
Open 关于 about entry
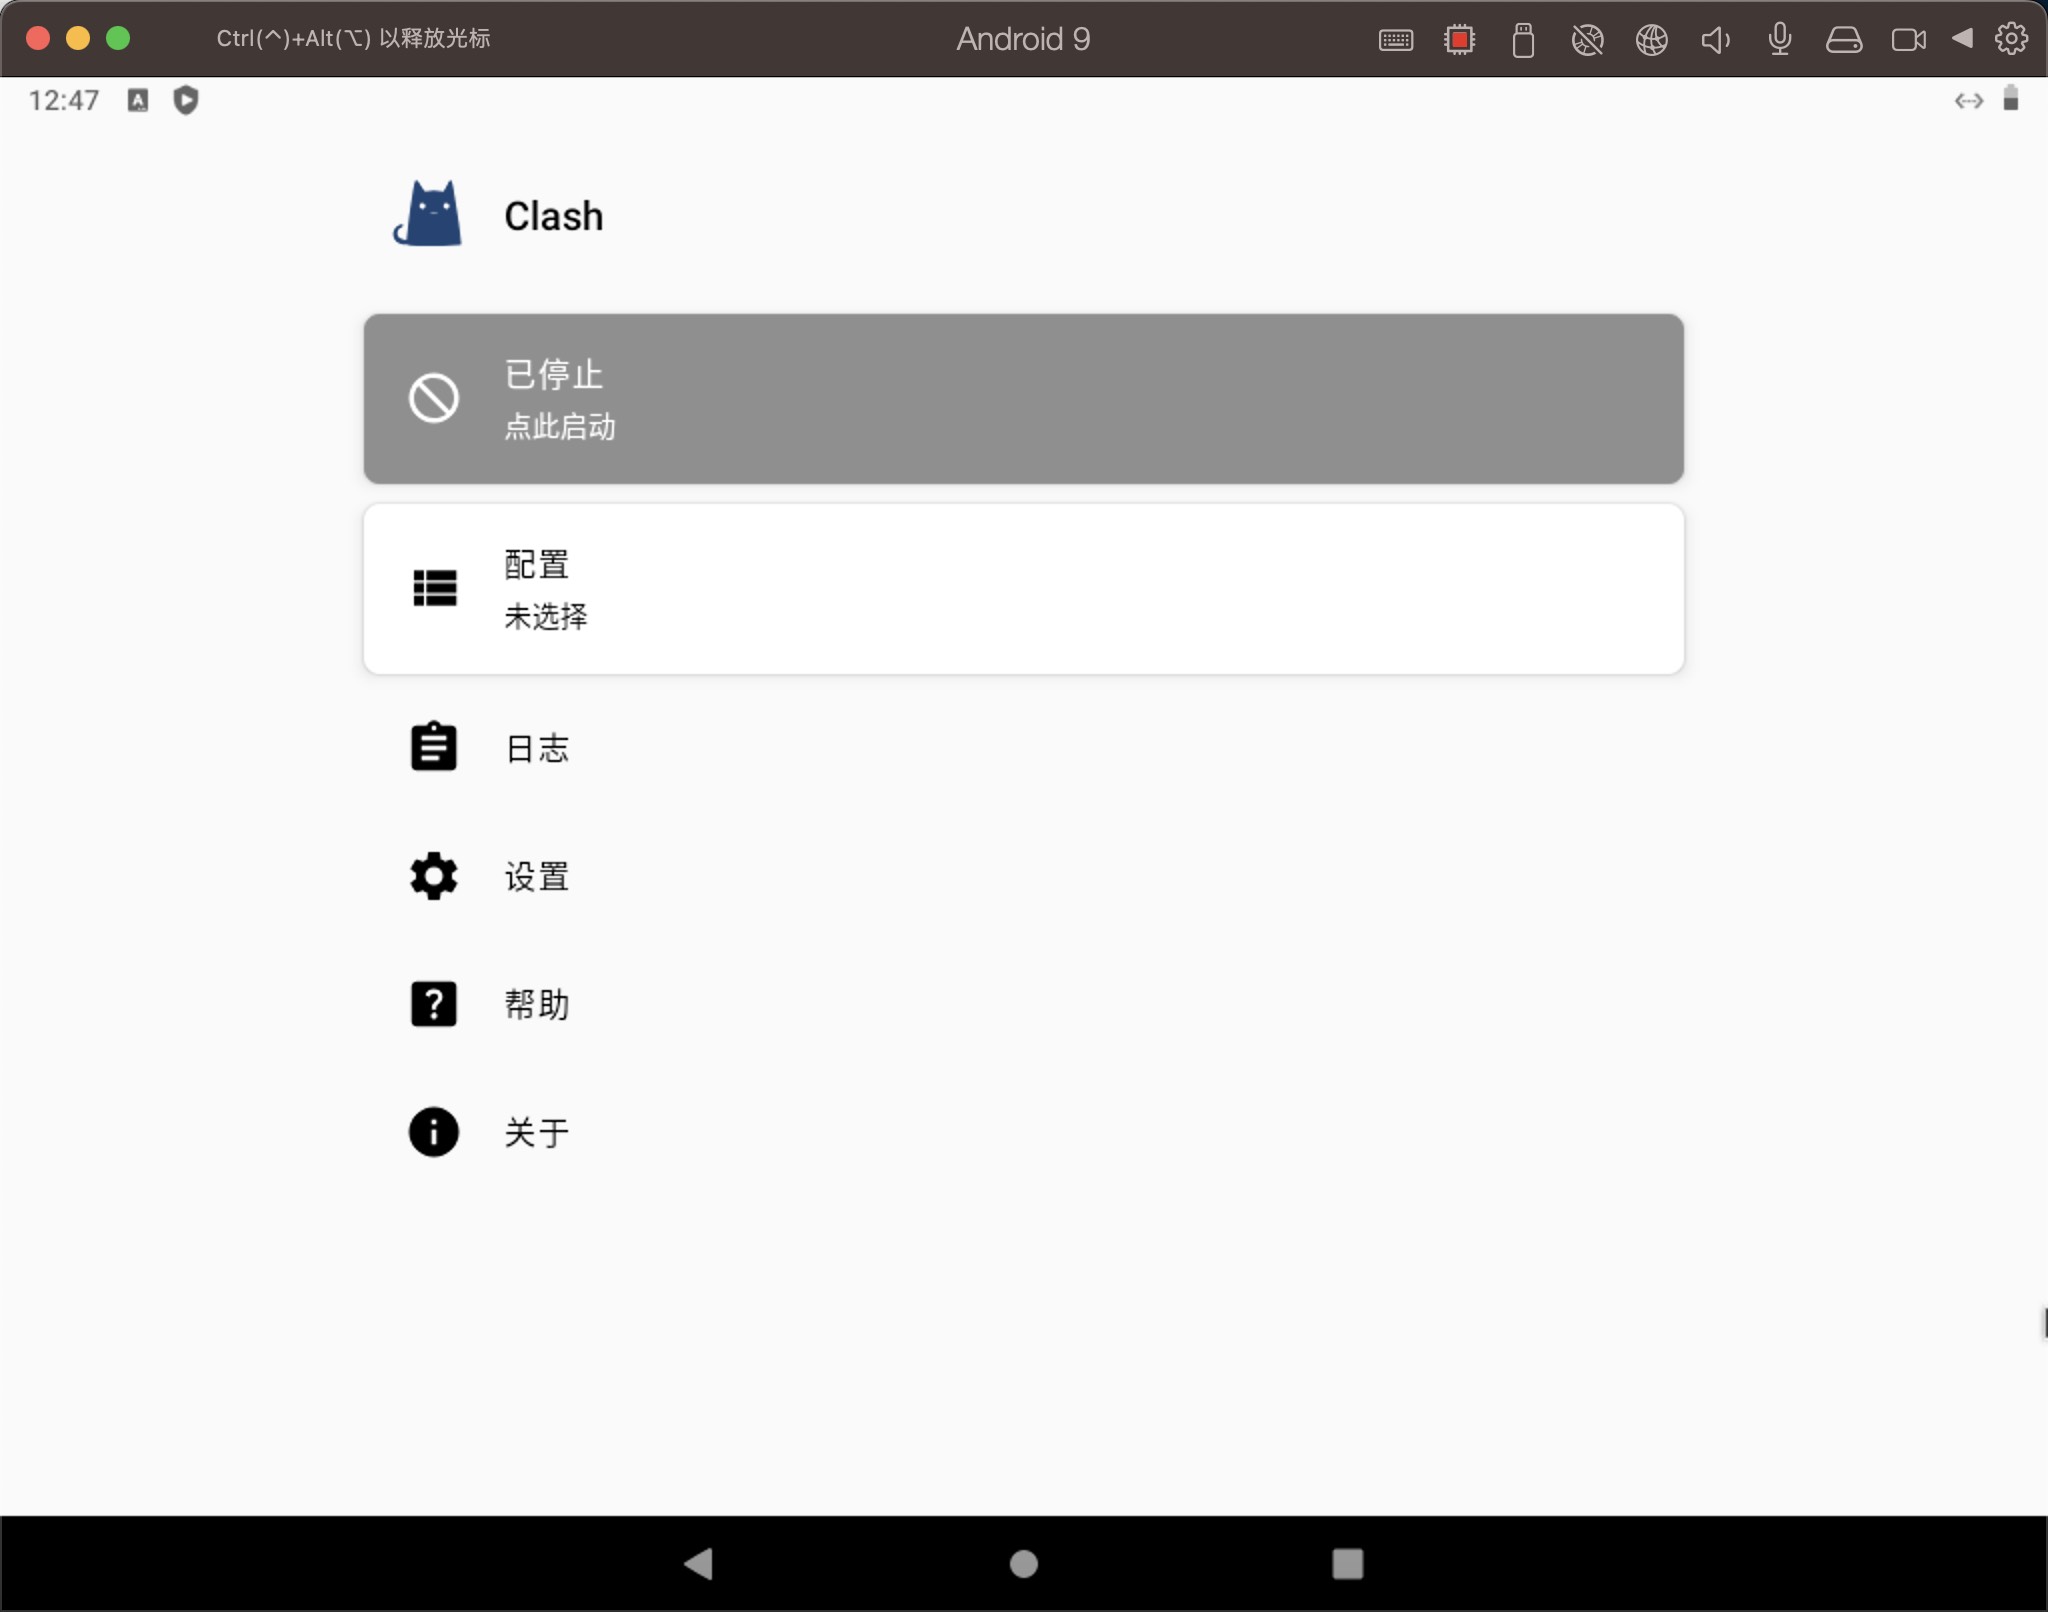(x=536, y=1132)
